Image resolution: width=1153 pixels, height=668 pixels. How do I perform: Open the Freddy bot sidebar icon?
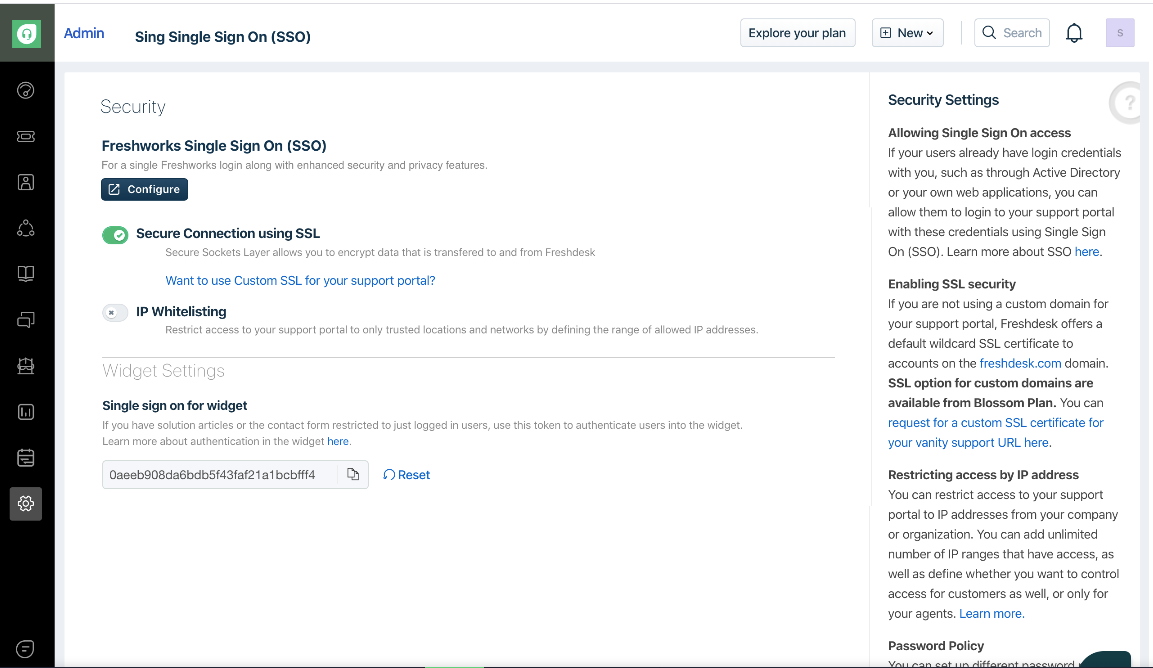tap(26, 366)
